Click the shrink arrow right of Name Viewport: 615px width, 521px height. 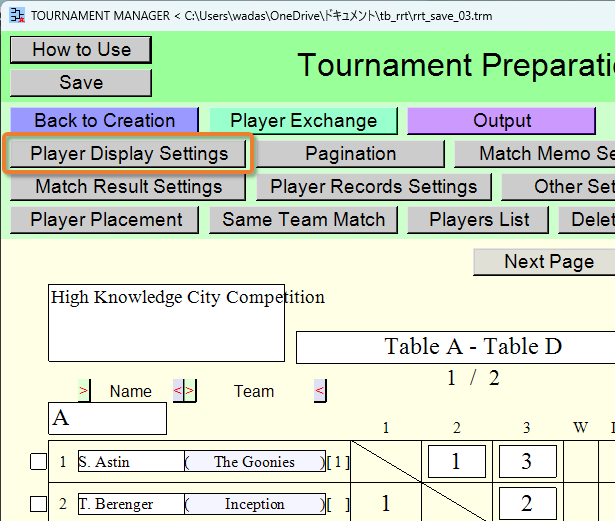(x=178, y=390)
